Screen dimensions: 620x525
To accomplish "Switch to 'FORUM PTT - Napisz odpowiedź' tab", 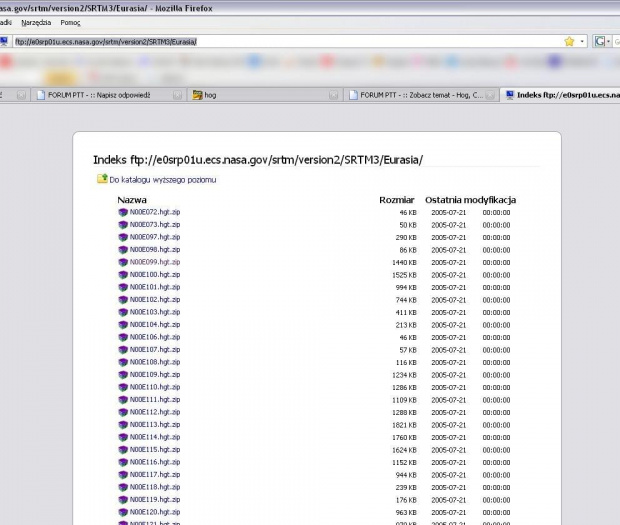I will coord(100,96).
